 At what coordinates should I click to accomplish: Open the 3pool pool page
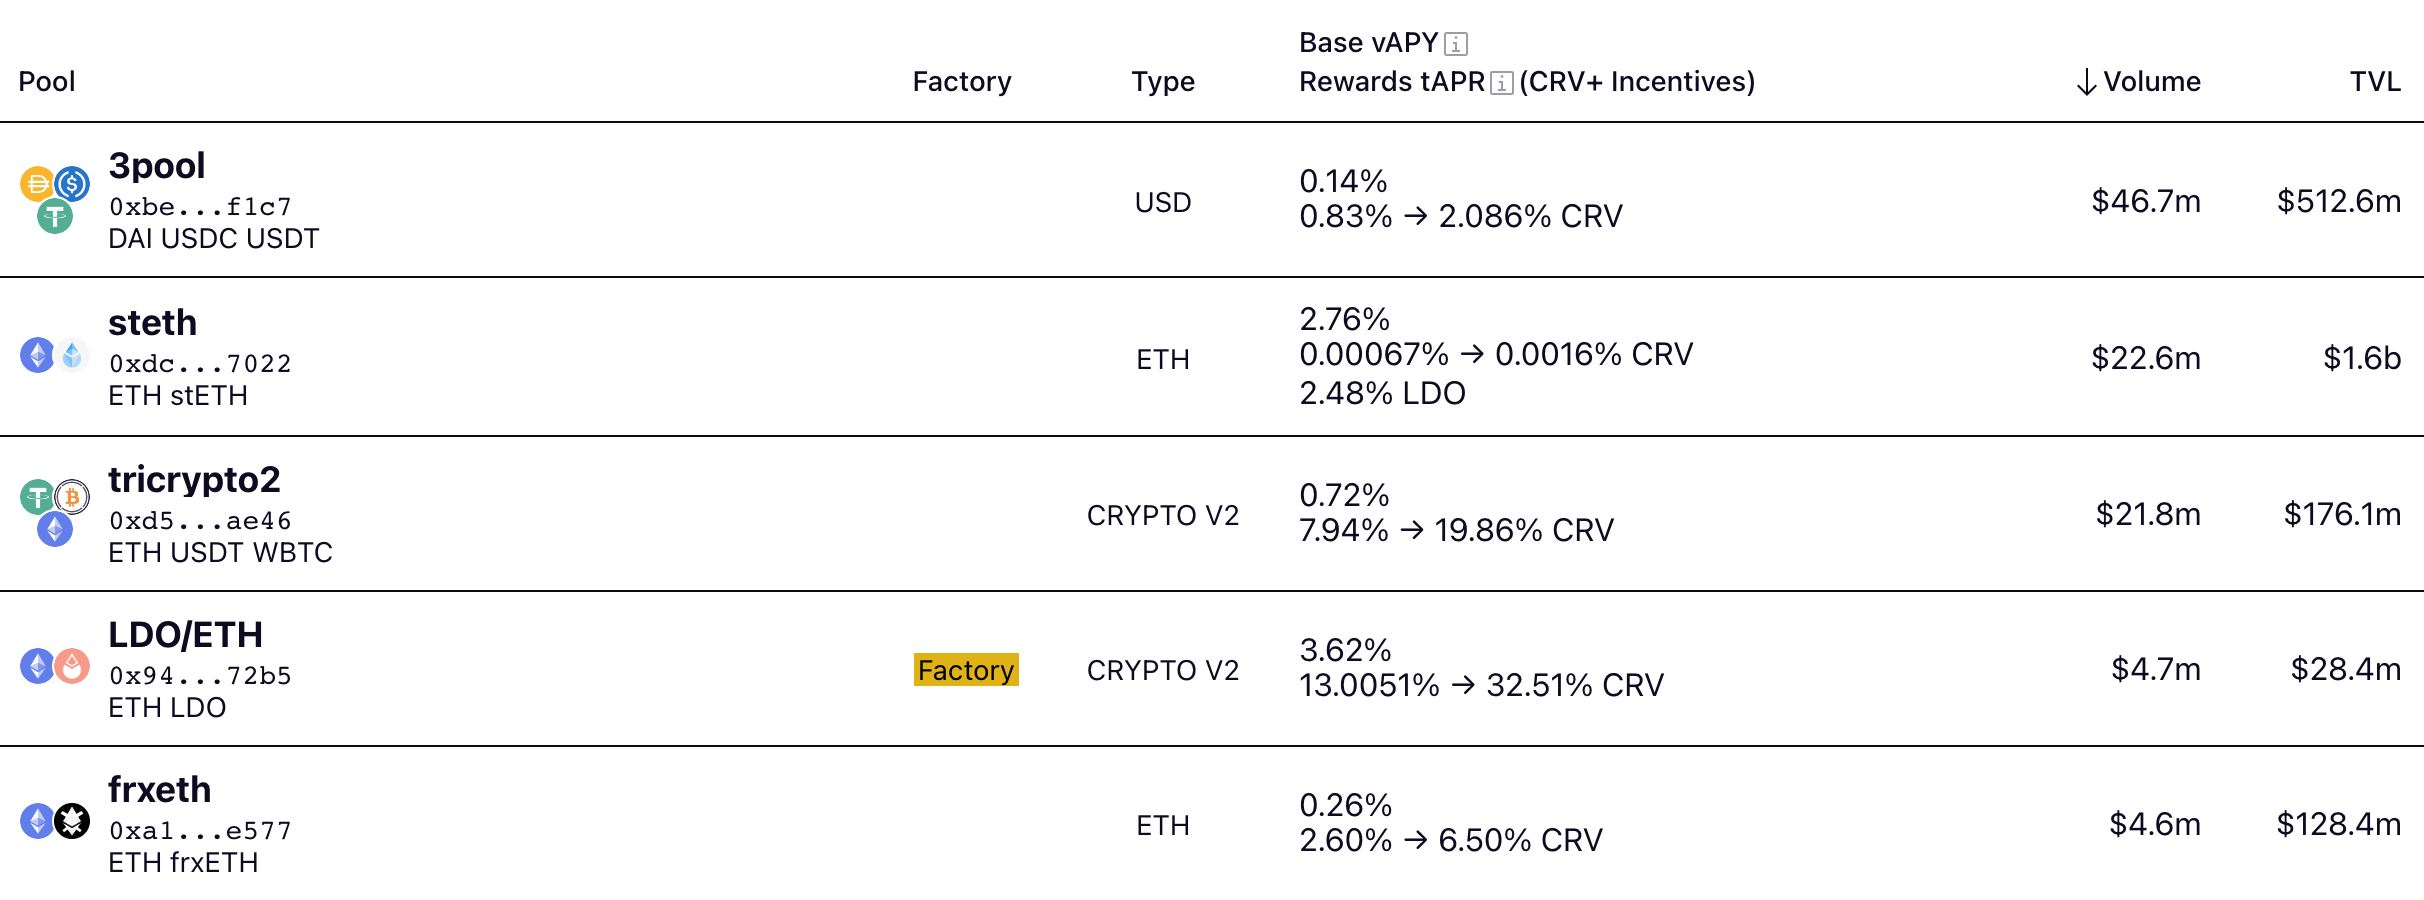point(156,166)
